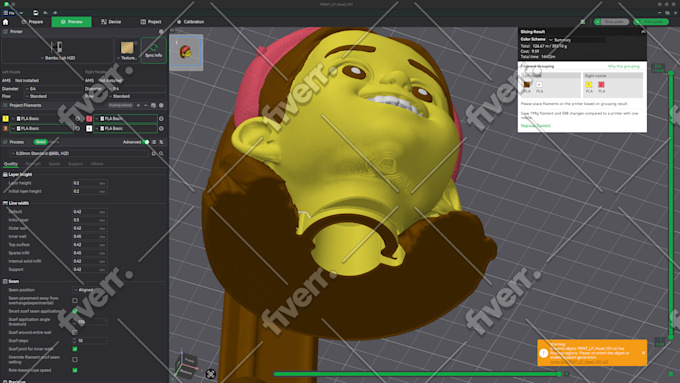Click the warning exclamation icon in the notification
680x383 pixels.
click(x=543, y=353)
